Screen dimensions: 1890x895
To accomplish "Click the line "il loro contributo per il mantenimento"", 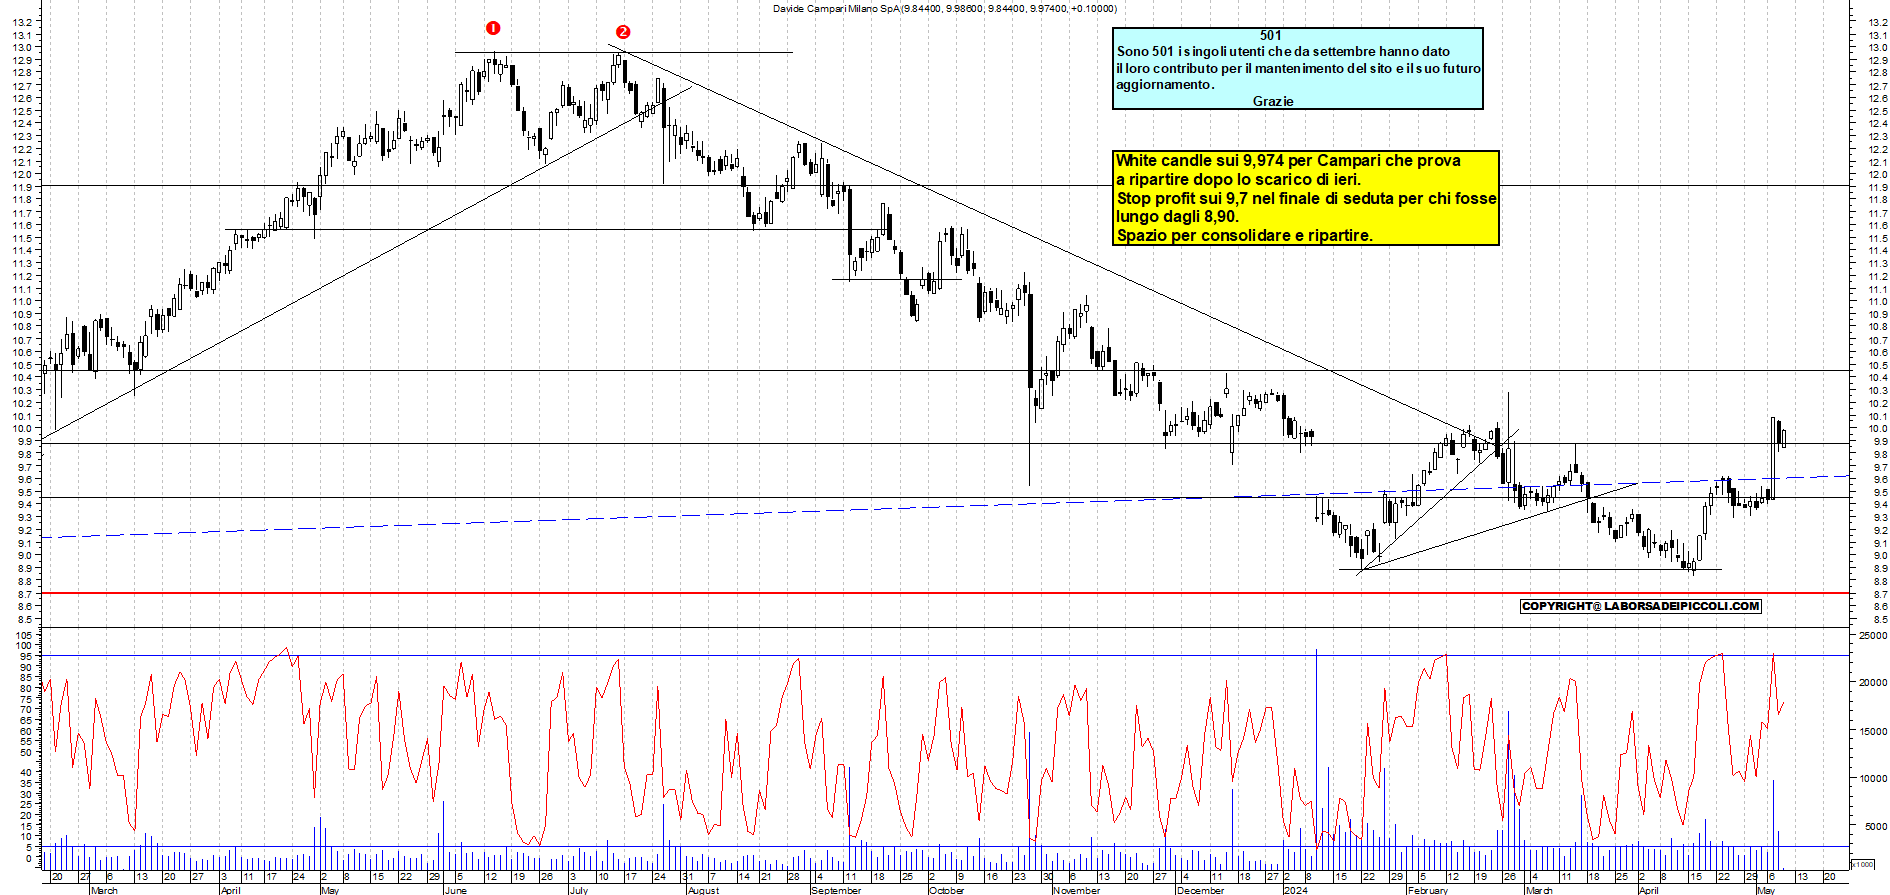I will point(1298,68).
